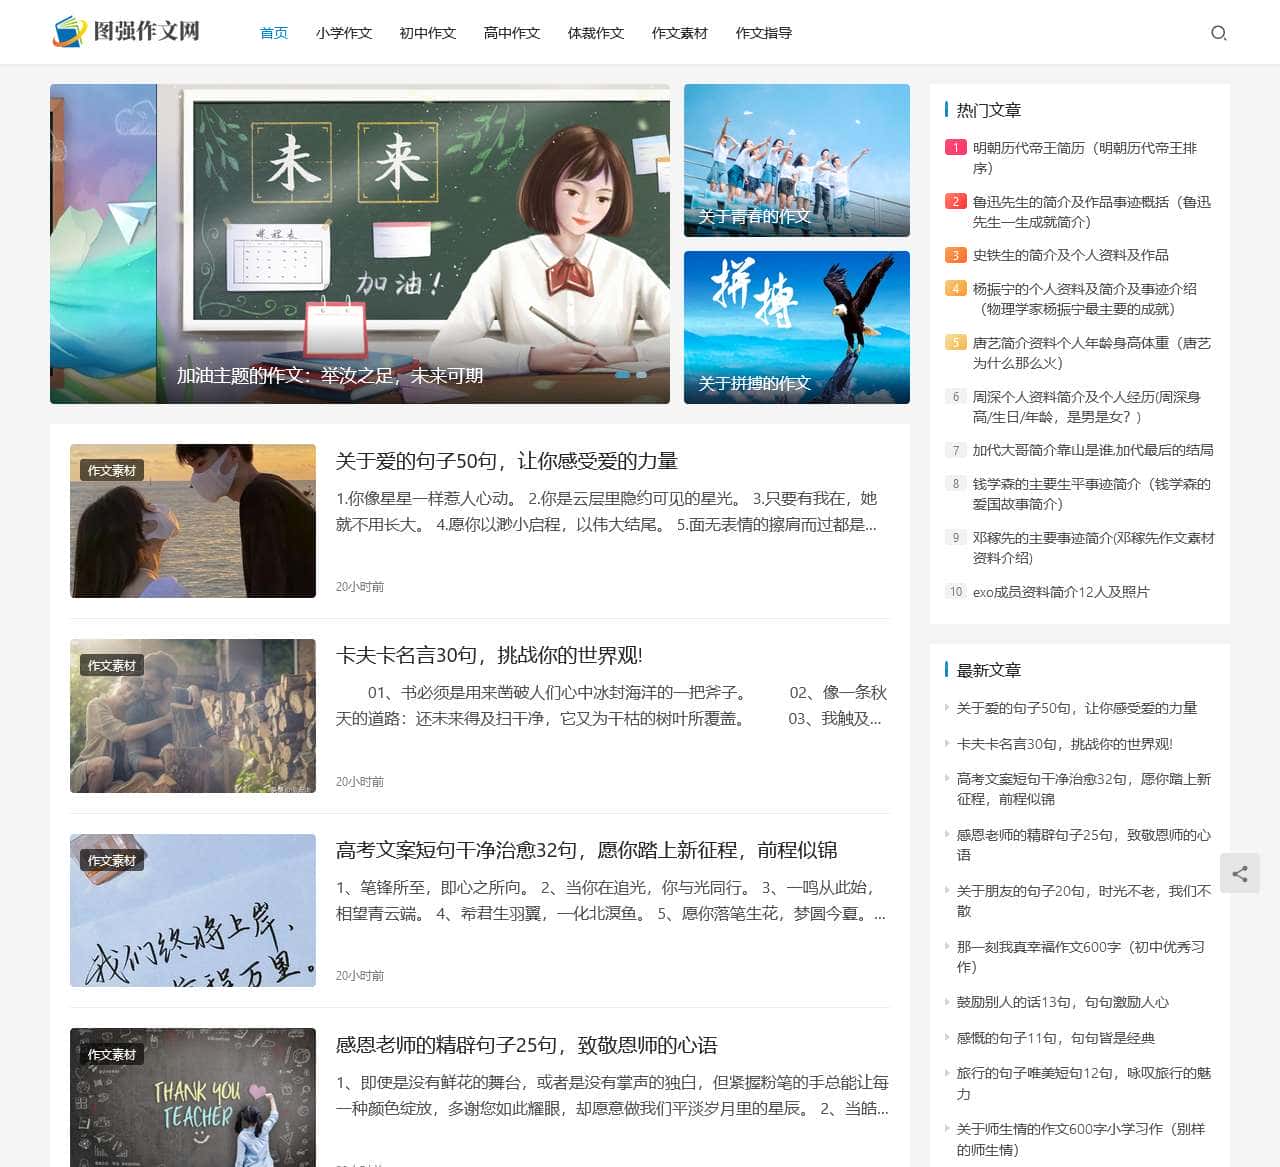Image resolution: width=1280 pixels, height=1167 pixels.
Task: Click 作文素材 tag on Kafka article thumbnail
Action: (x=111, y=666)
